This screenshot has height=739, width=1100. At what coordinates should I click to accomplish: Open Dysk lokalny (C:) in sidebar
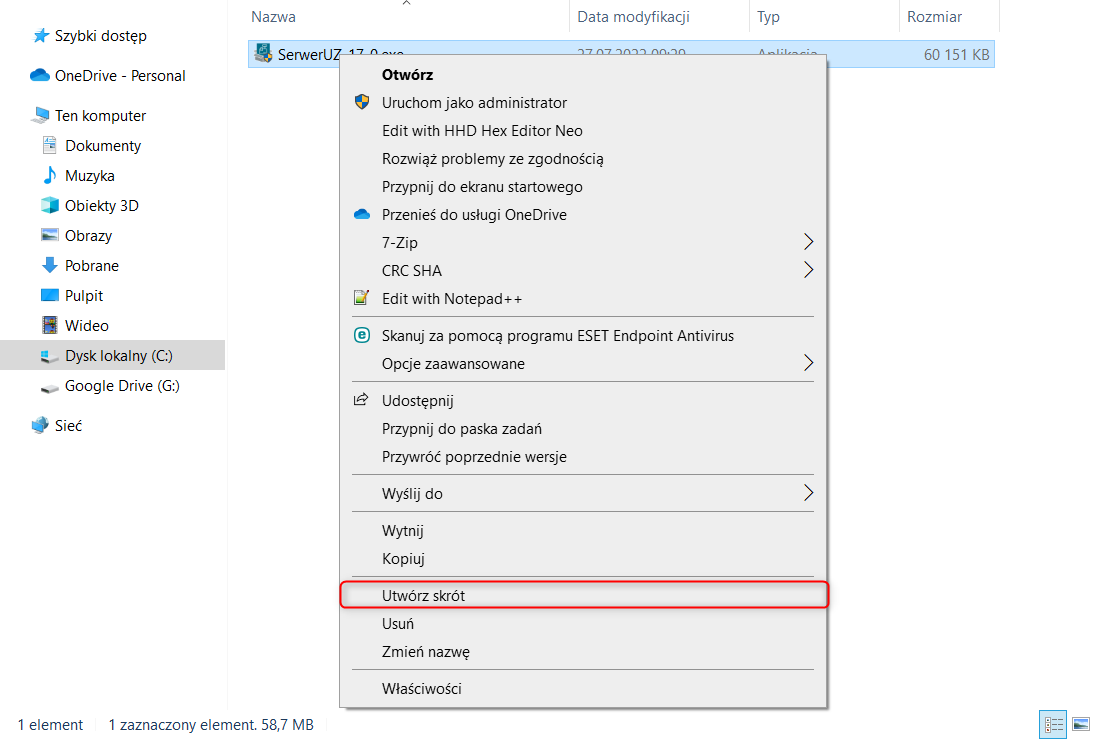point(118,356)
